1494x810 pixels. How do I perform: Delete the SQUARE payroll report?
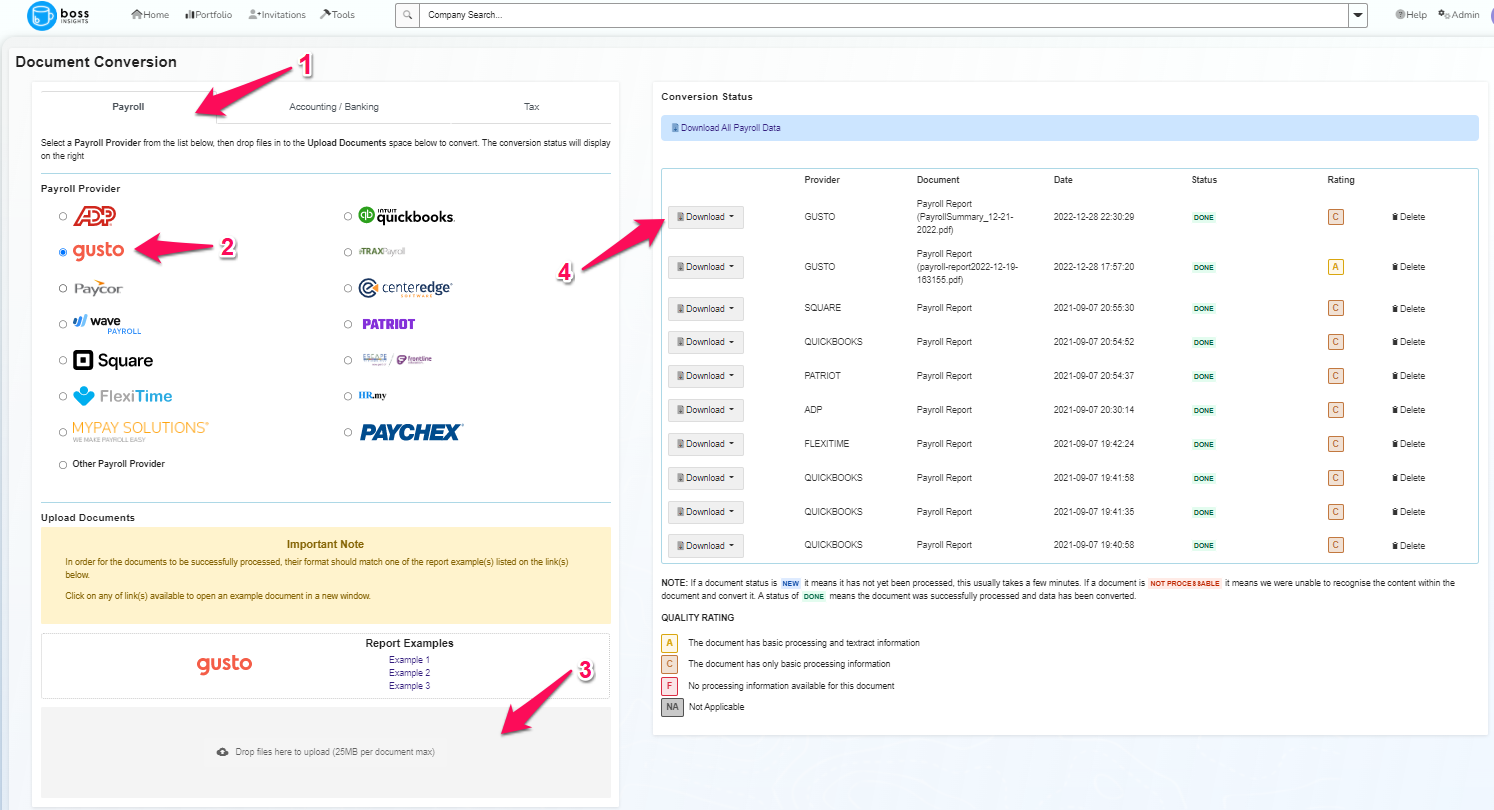(1408, 309)
